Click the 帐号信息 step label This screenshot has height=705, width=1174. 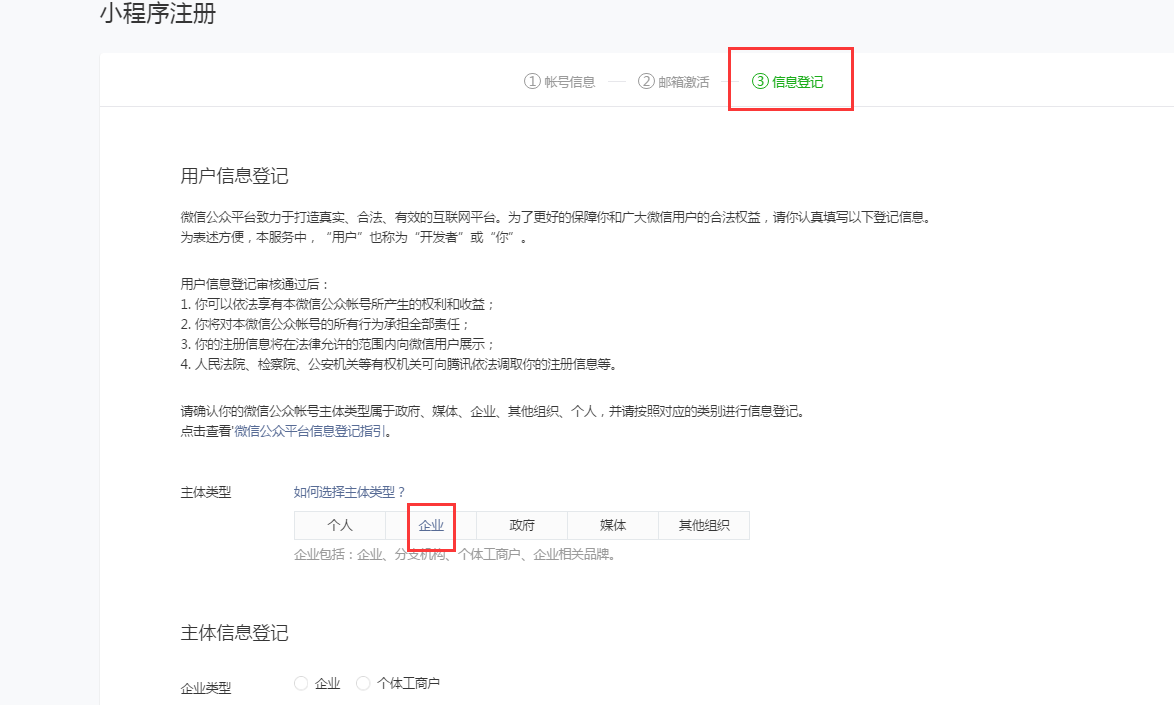point(567,82)
